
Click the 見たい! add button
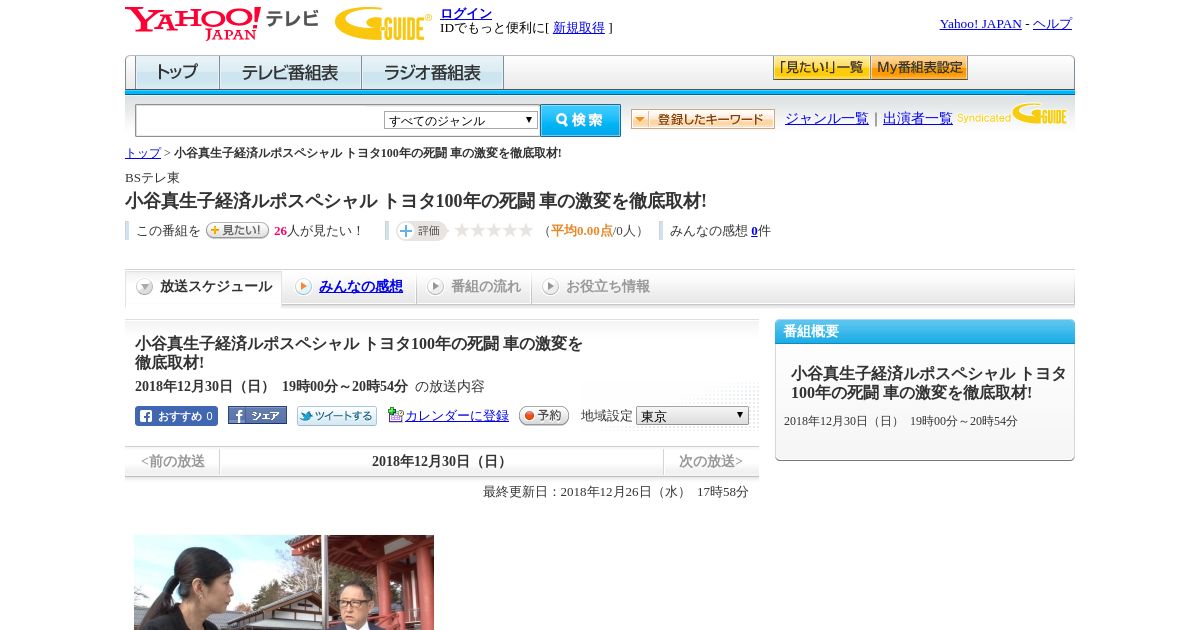tap(237, 230)
